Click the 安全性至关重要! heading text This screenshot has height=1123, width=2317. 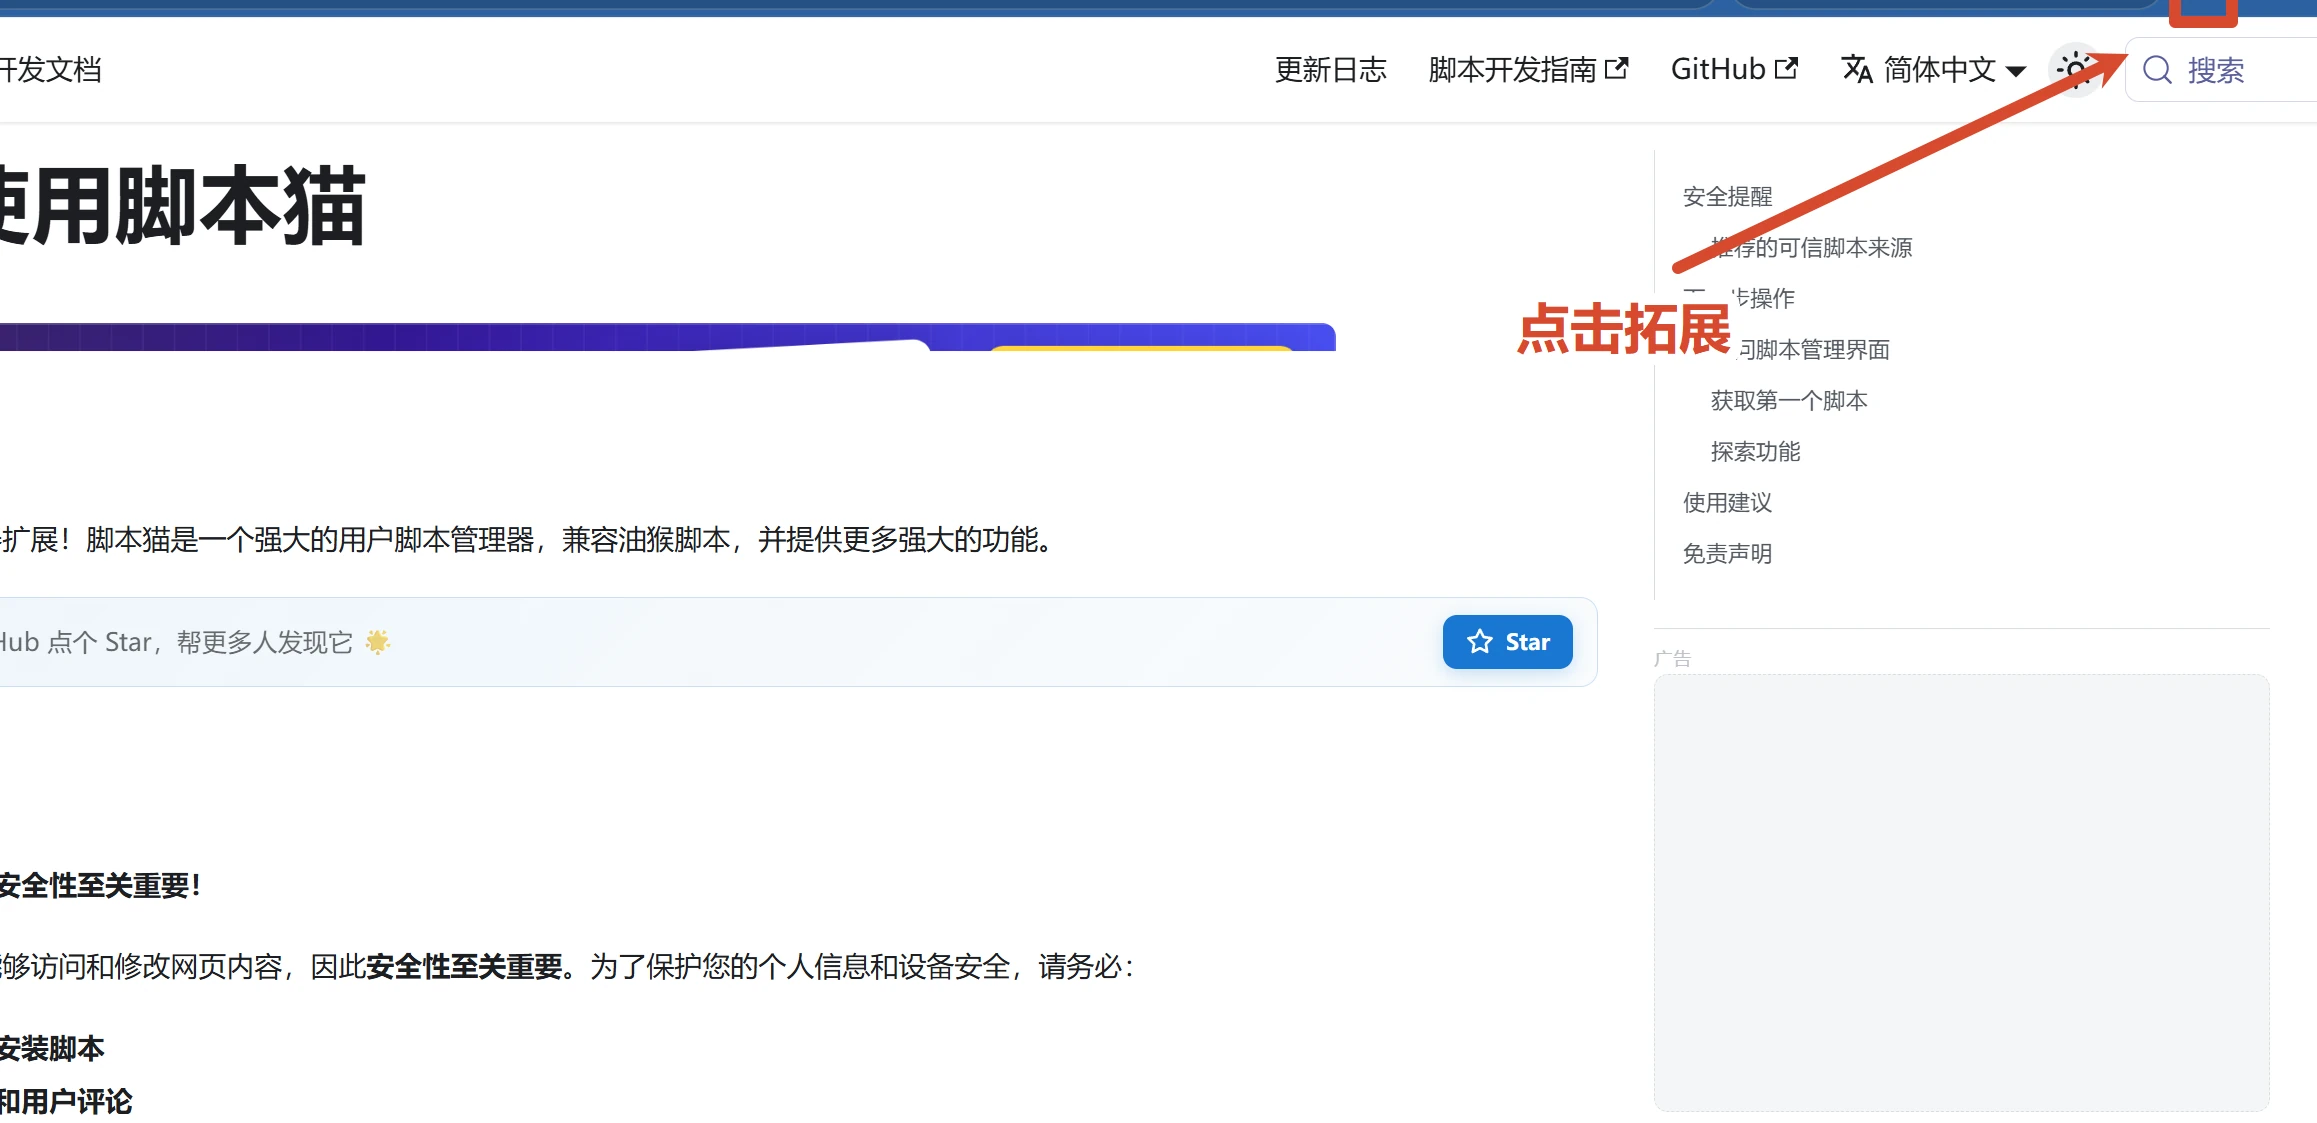coord(100,886)
